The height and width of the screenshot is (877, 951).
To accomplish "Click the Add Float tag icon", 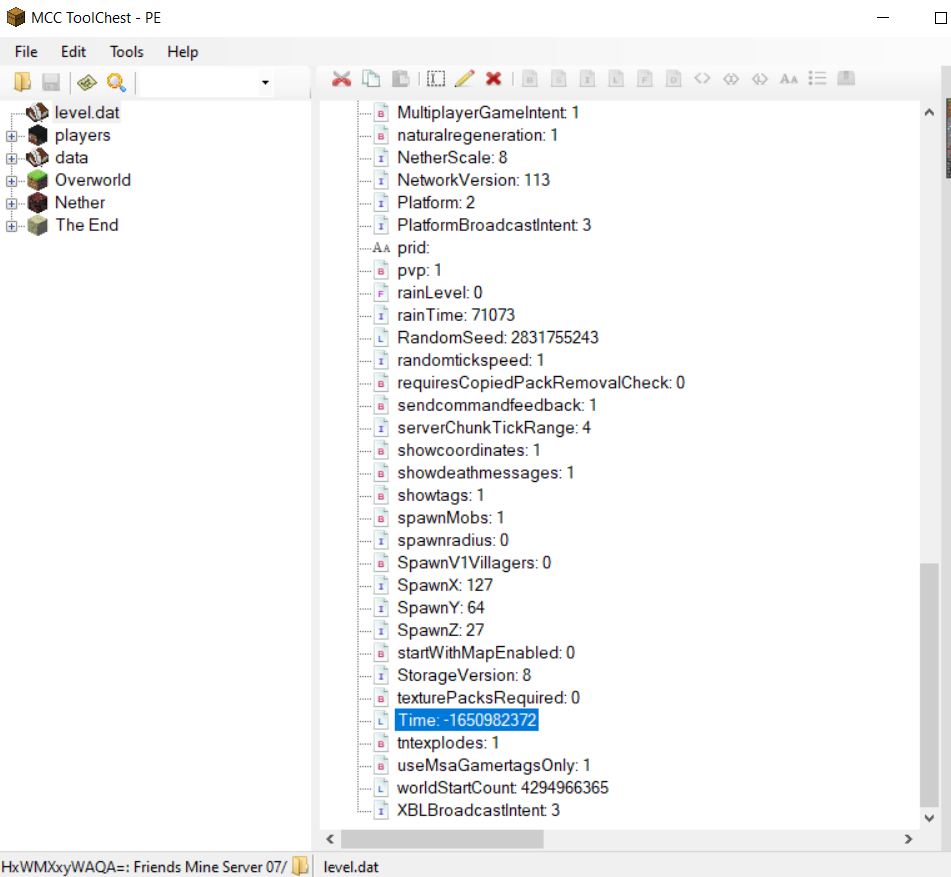I will pos(645,78).
